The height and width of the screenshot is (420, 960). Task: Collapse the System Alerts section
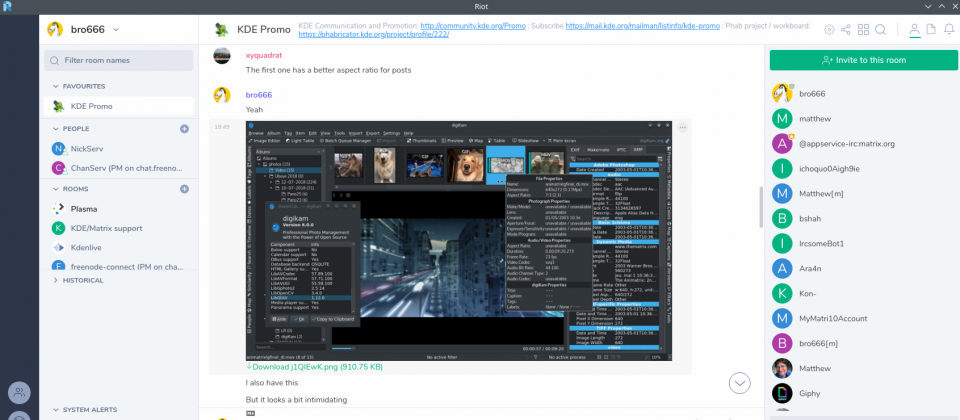pyautogui.click(x=84, y=410)
